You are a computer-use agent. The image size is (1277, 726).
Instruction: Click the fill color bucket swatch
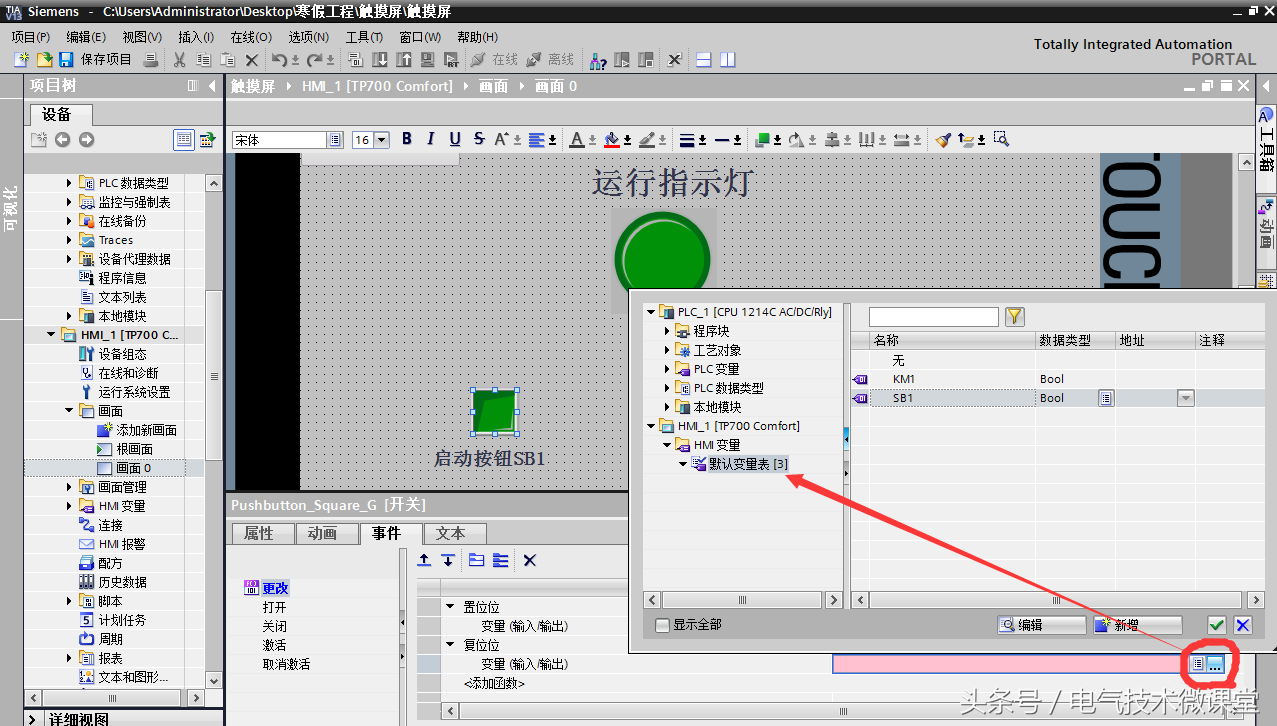(612, 139)
